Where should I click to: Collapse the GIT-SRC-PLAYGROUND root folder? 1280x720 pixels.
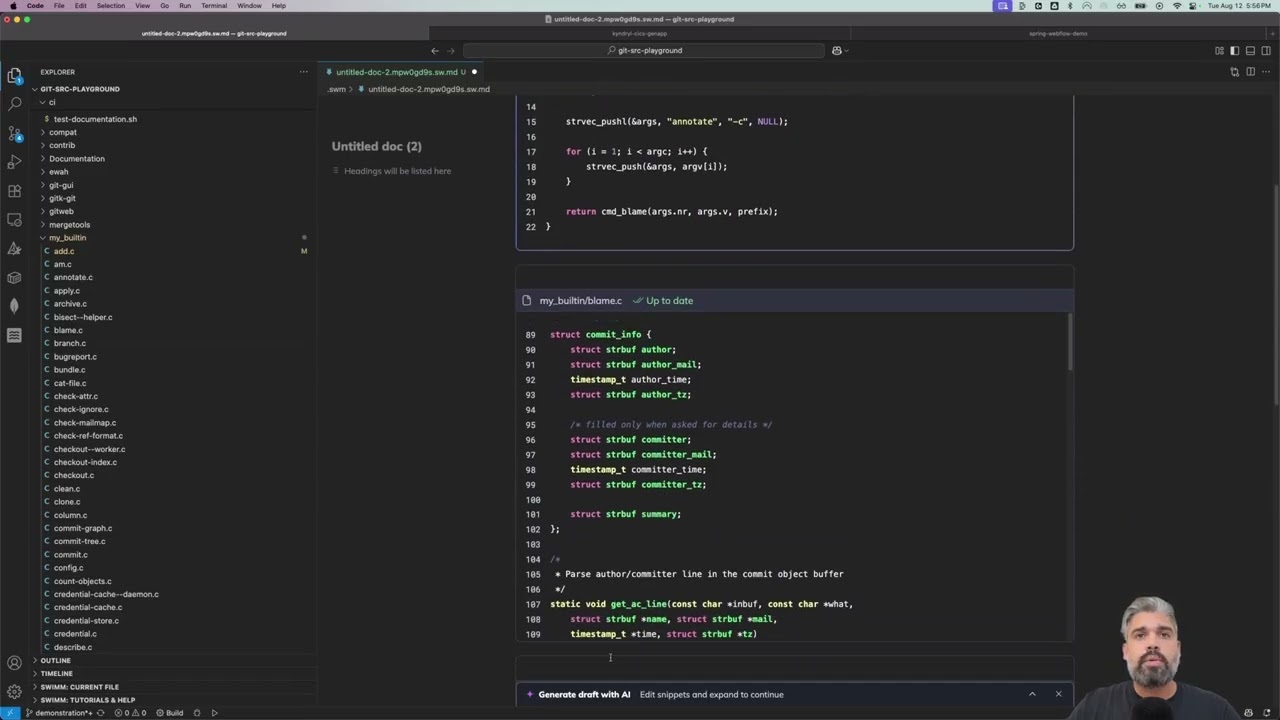80,89
